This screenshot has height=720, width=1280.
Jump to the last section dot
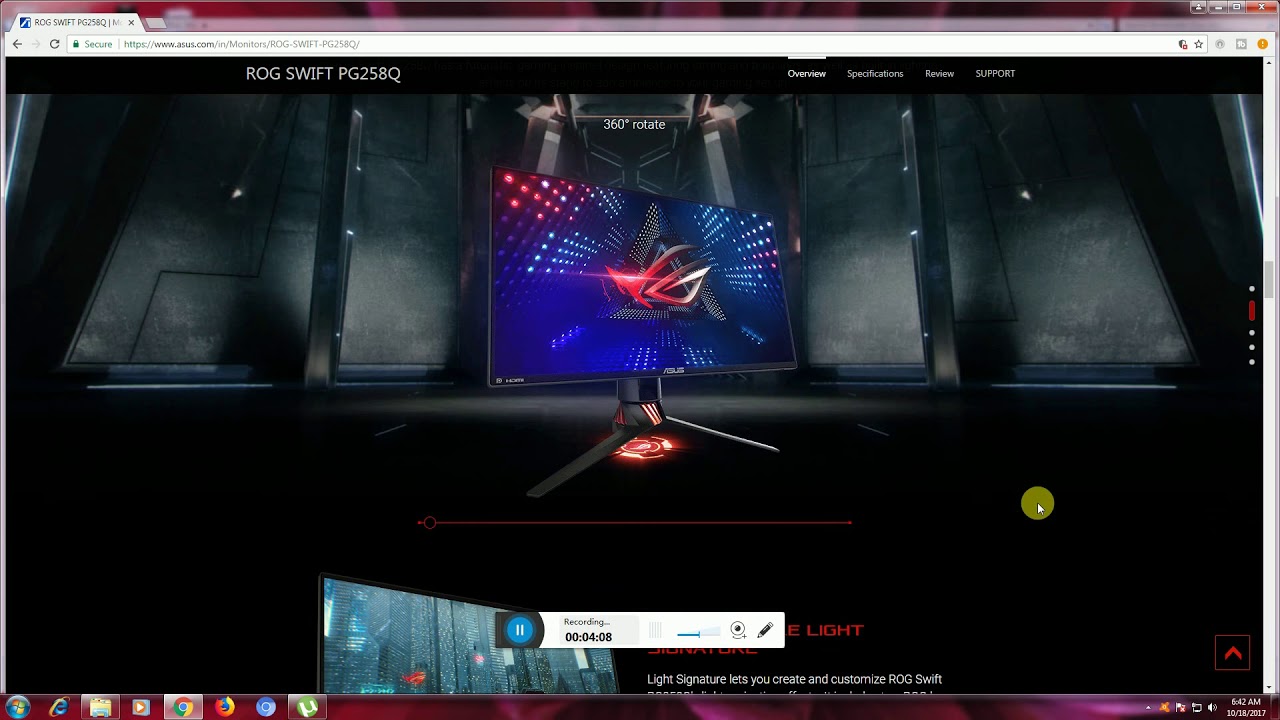point(1252,362)
